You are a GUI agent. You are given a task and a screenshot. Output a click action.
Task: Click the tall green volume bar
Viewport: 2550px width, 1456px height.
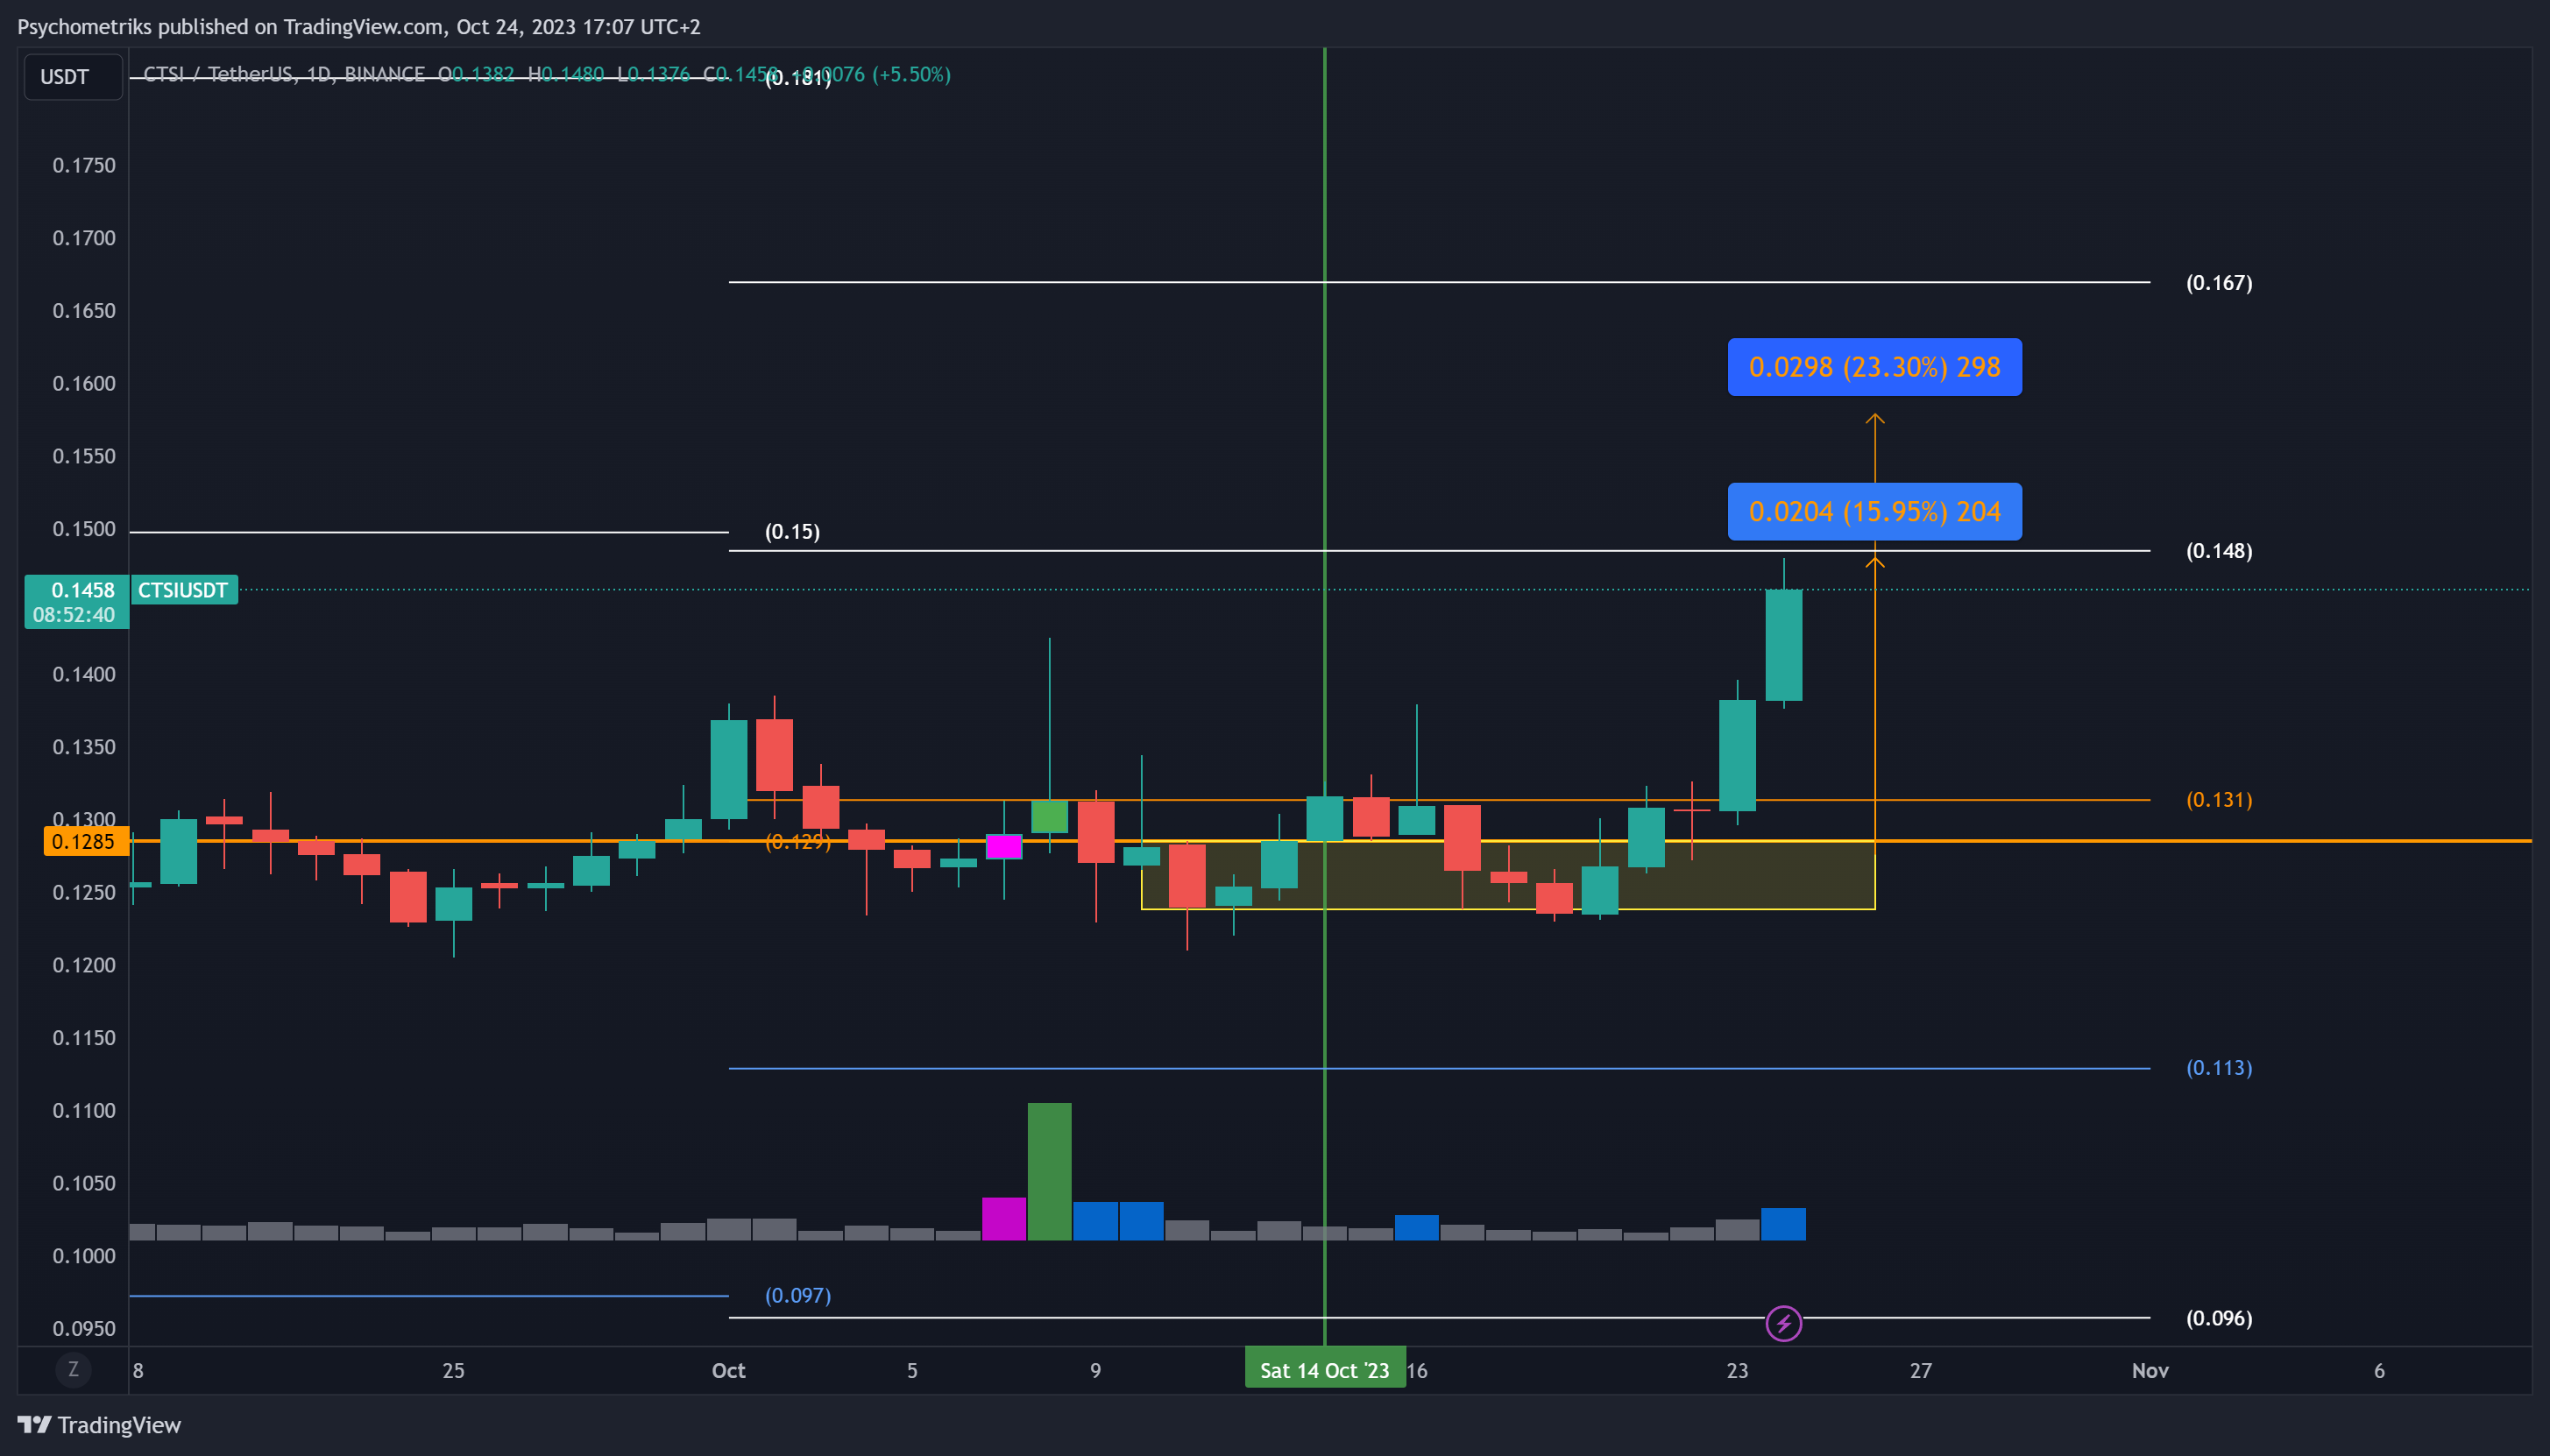click(1049, 1171)
